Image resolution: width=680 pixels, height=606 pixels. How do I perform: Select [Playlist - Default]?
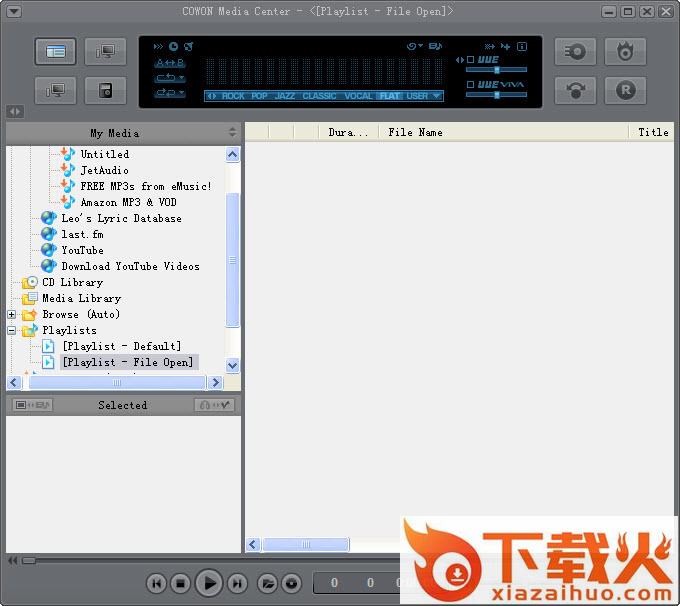click(121, 346)
